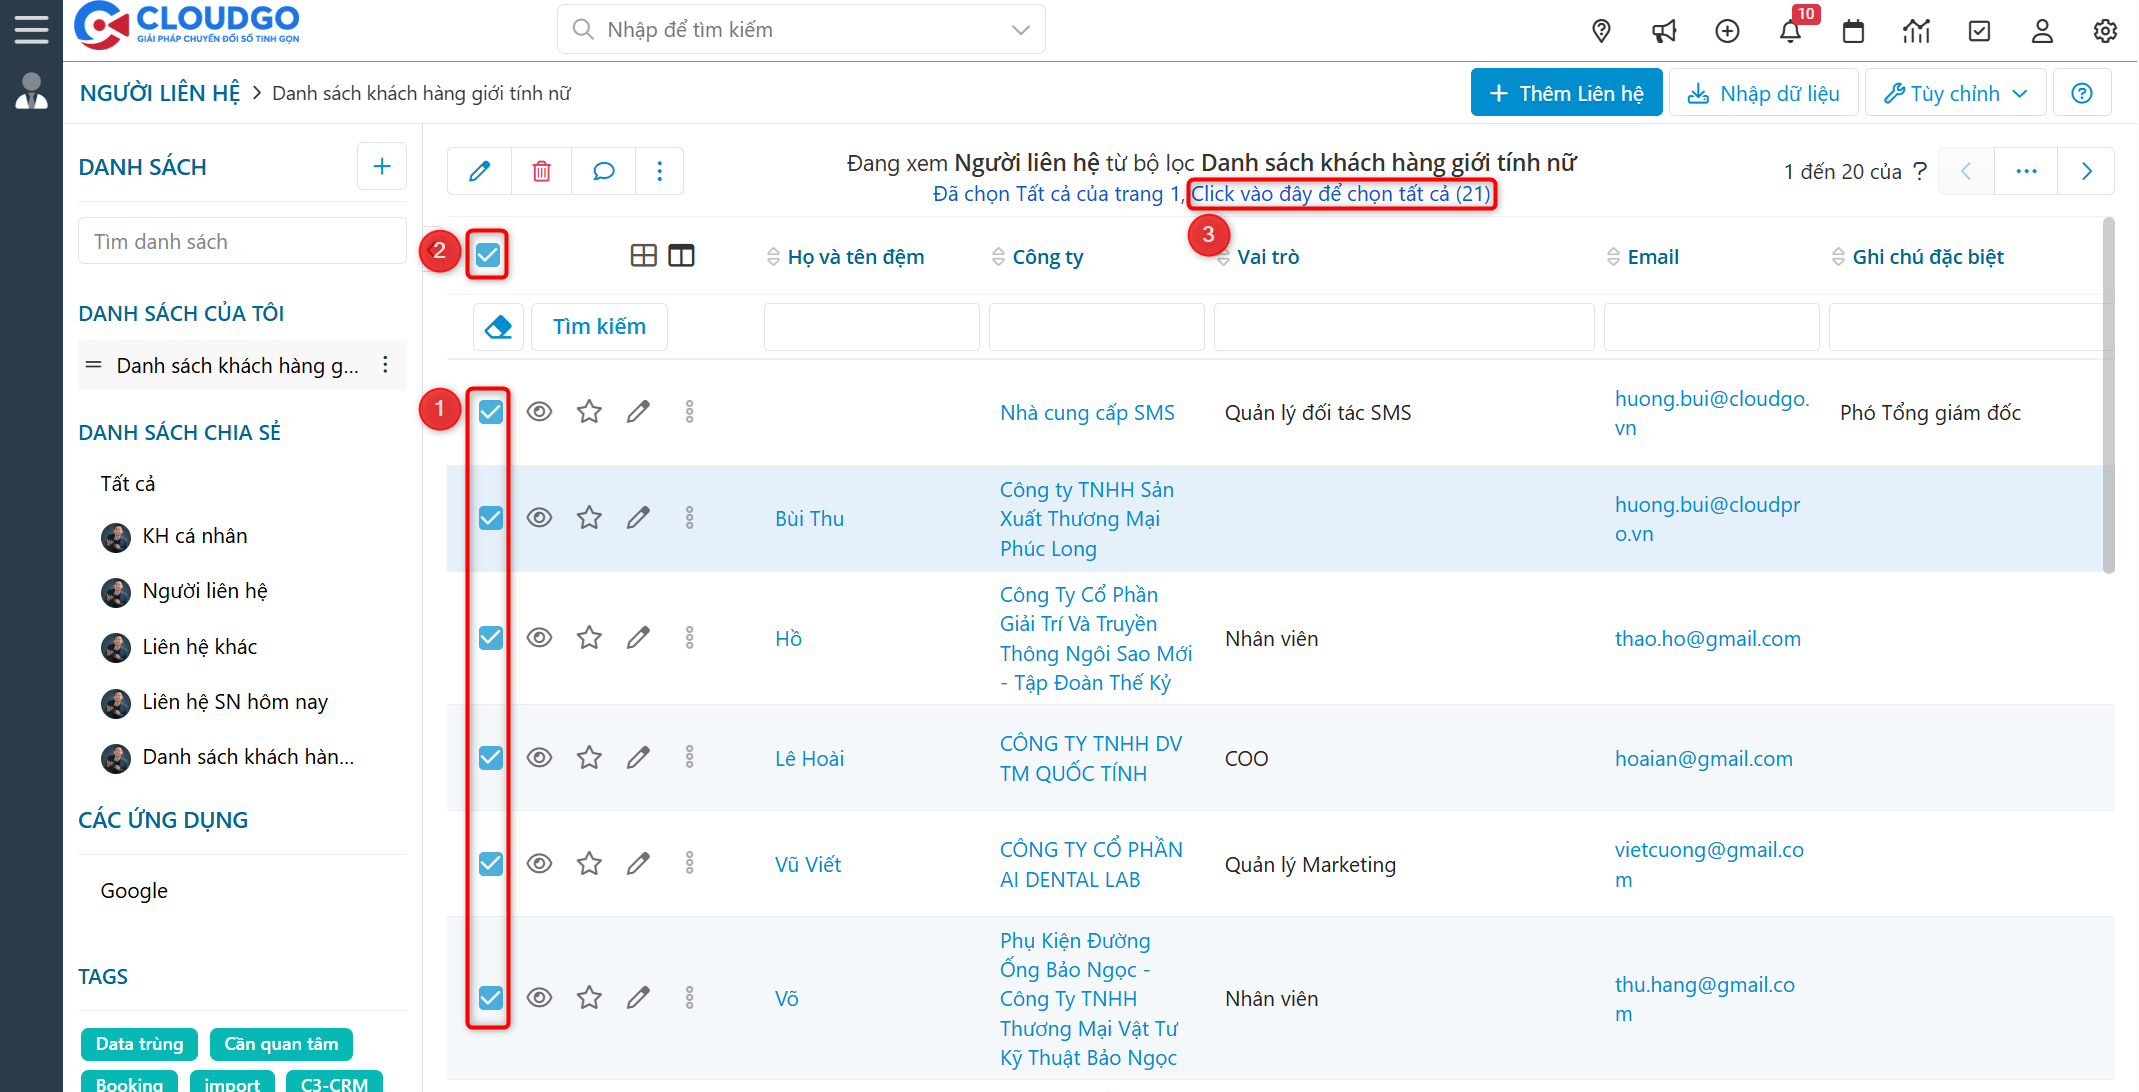
Task: Click eye icon on Hồ row
Action: [539, 638]
